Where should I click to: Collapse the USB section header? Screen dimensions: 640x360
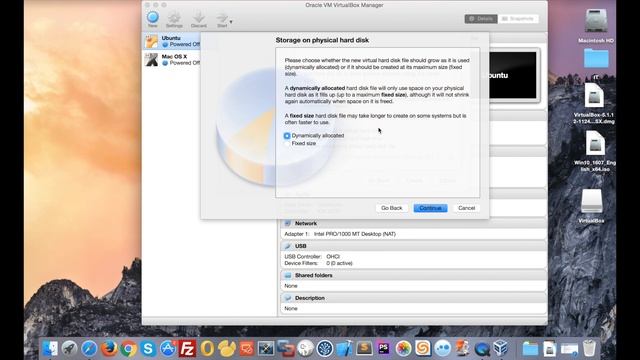(413, 246)
